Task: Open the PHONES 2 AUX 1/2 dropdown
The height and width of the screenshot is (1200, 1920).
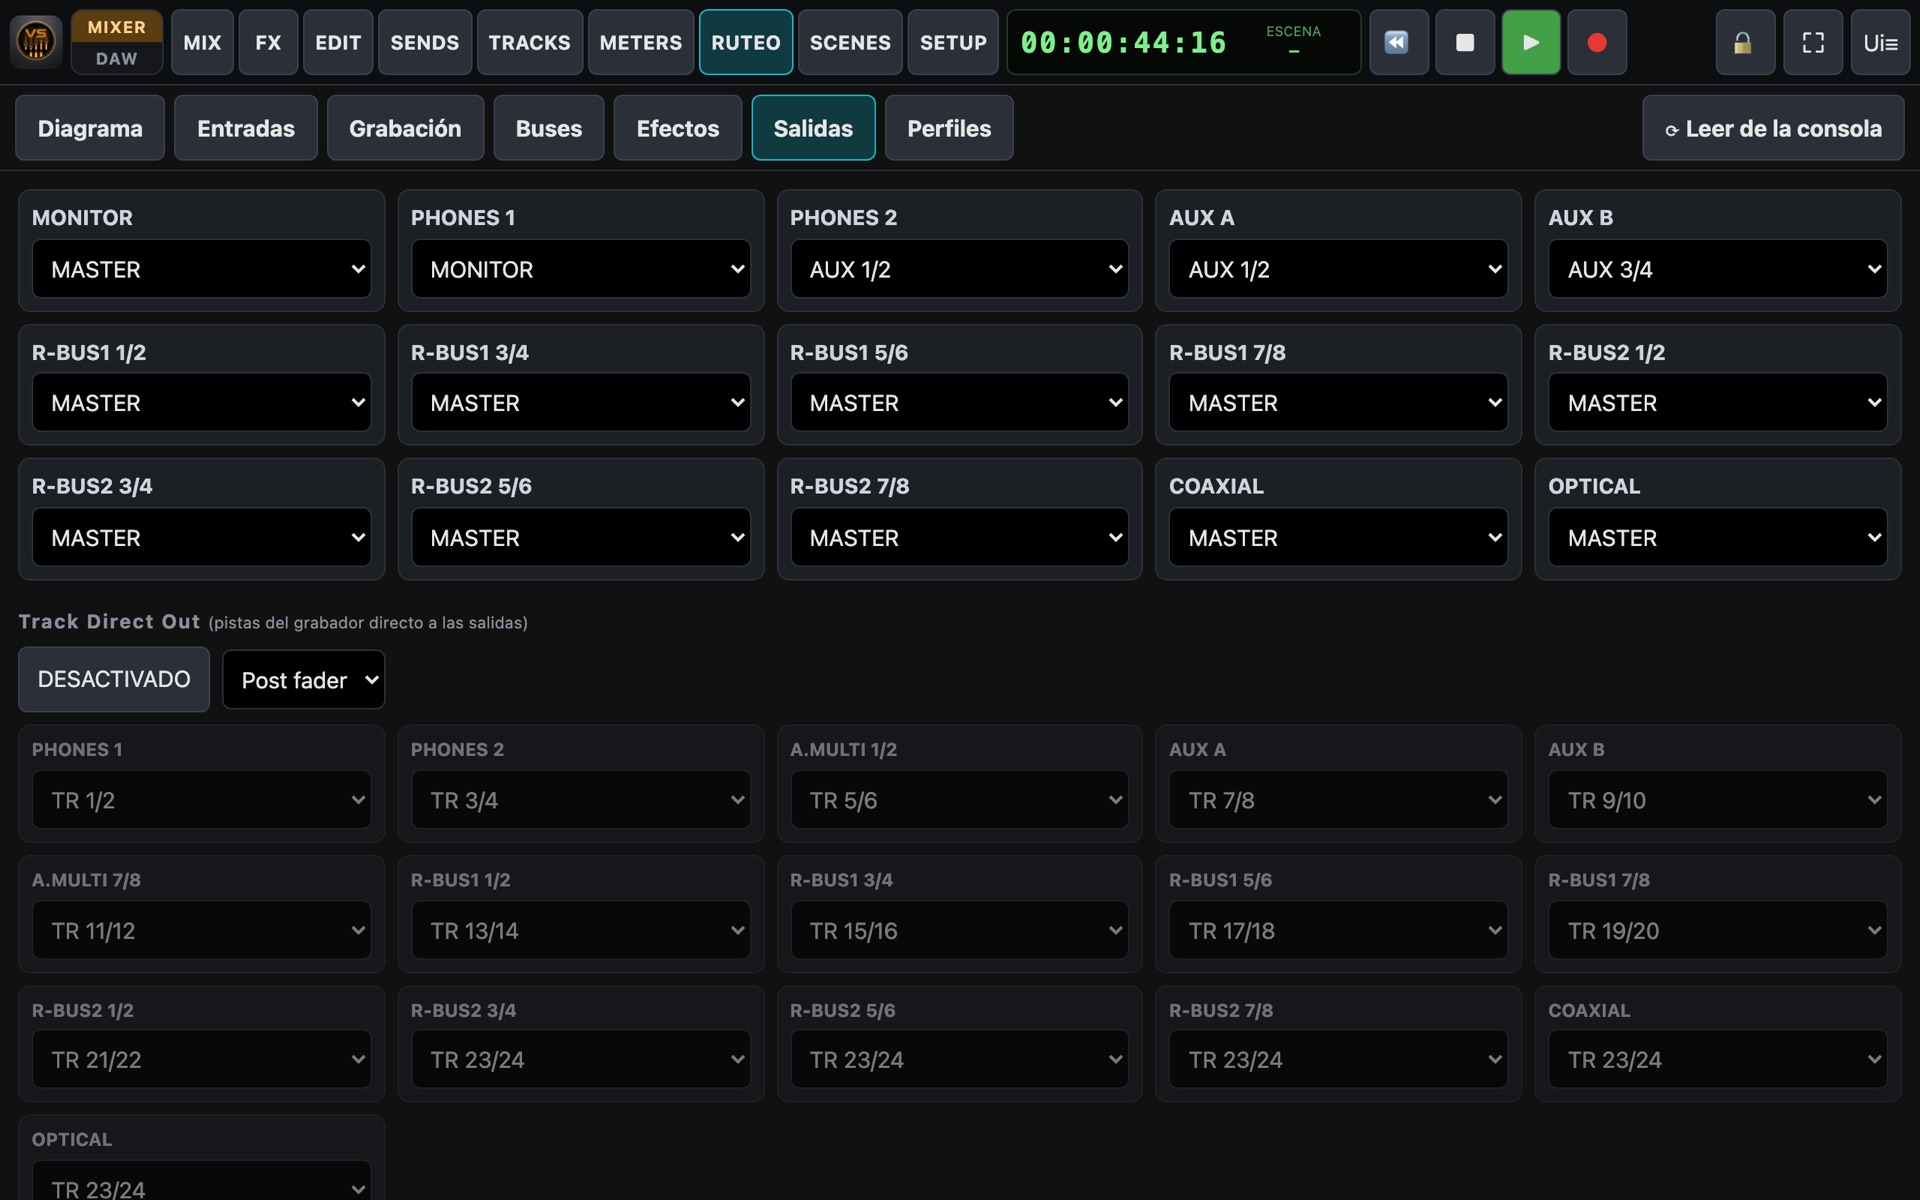Action: click(x=959, y=269)
